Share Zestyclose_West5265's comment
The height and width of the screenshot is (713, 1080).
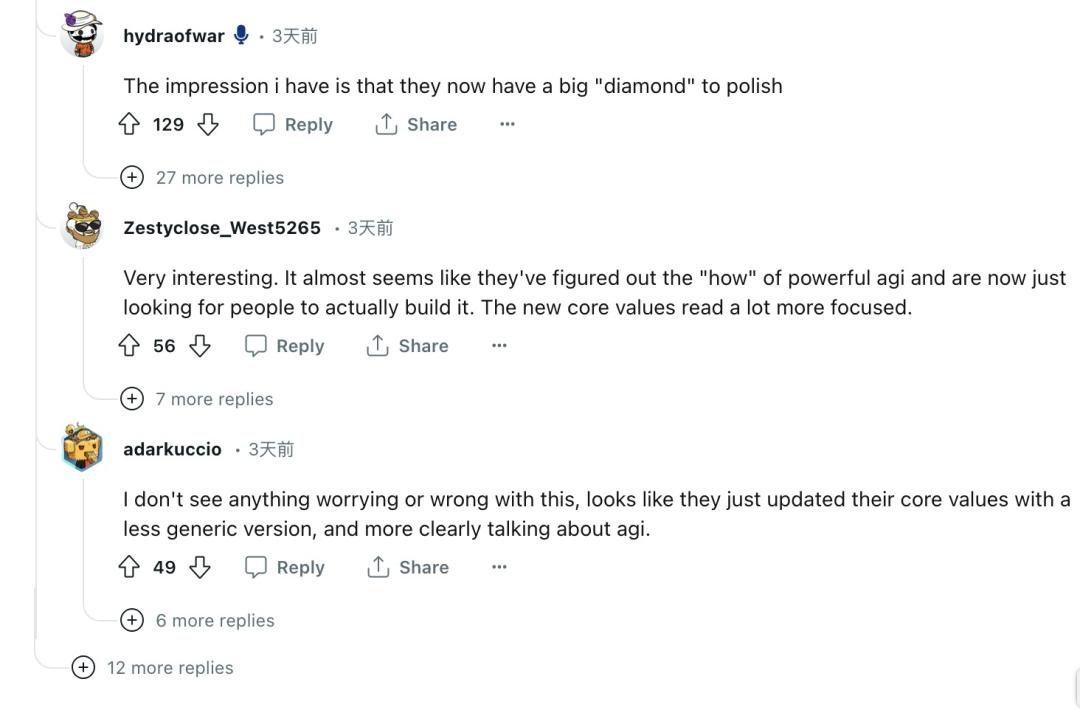[408, 346]
